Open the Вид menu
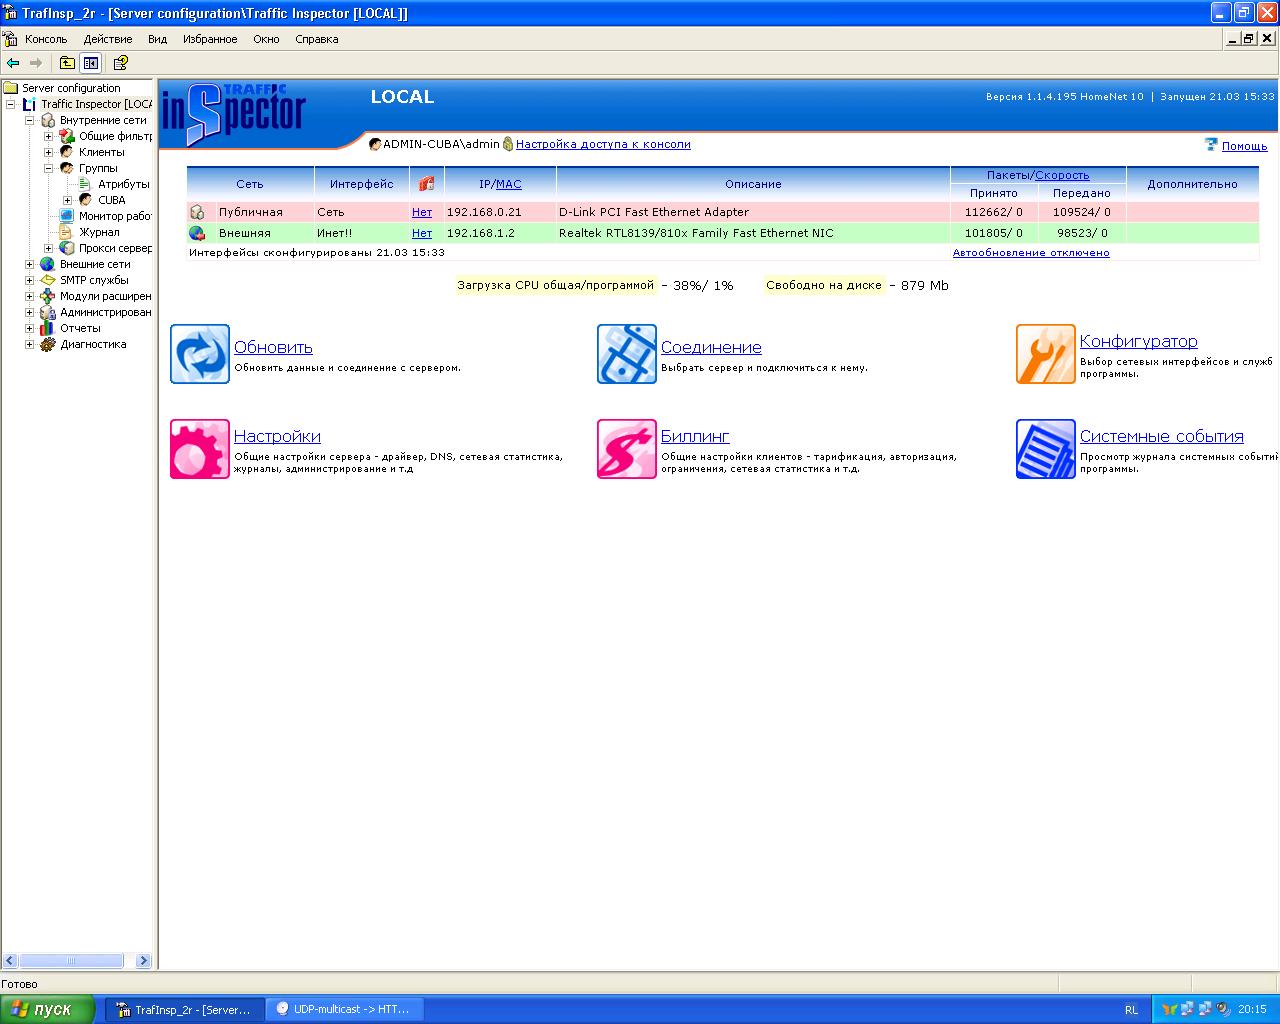Image resolution: width=1280 pixels, height=1024 pixels. click(157, 39)
